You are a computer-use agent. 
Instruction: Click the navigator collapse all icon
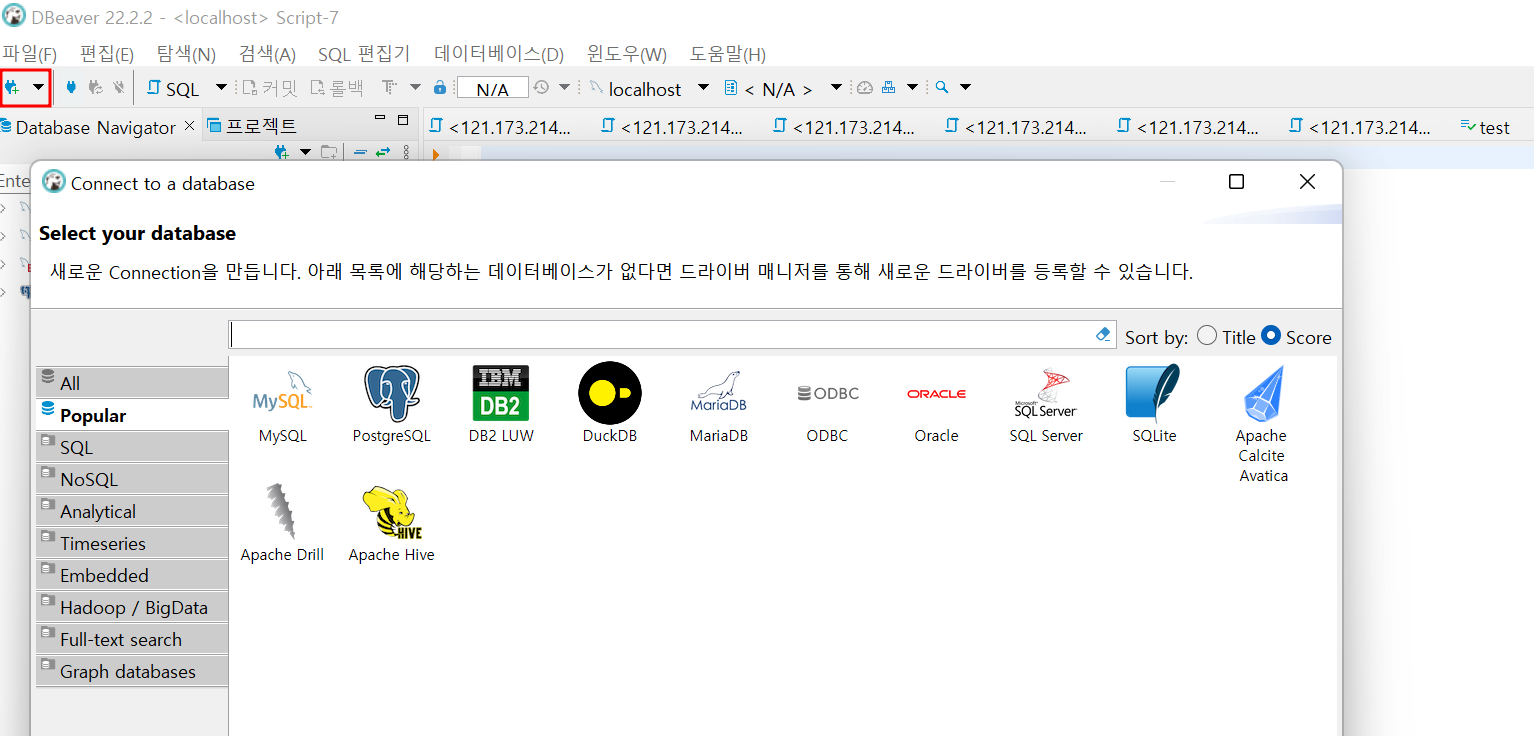click(362, 152)
